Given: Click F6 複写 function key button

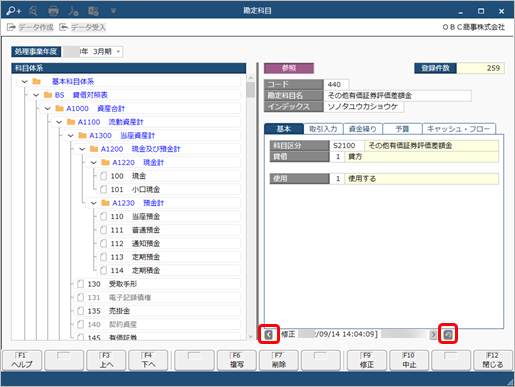Looking at the screenshot, I should click(237, 360).
